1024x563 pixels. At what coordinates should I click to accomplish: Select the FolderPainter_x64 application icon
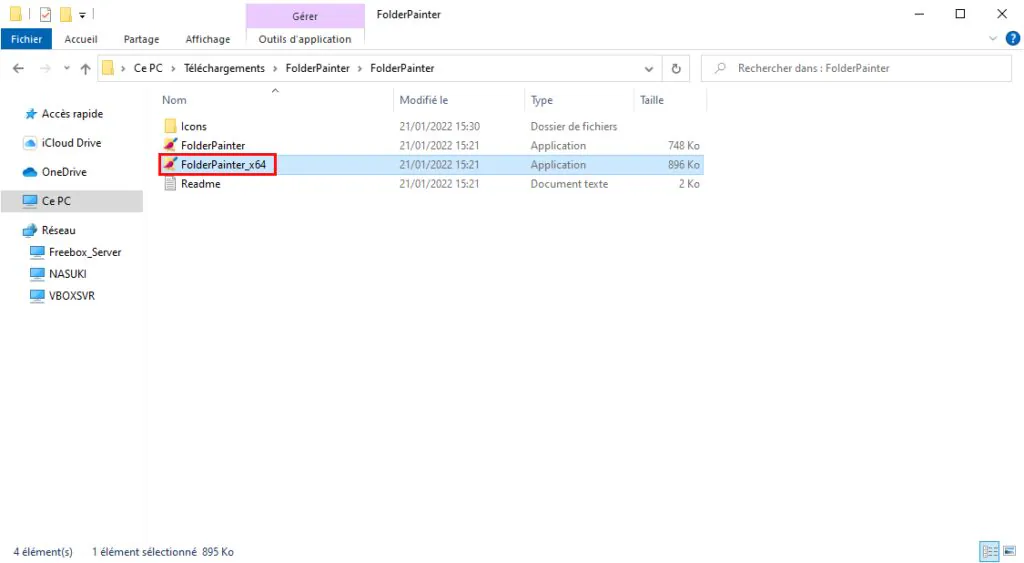point(170,165)
